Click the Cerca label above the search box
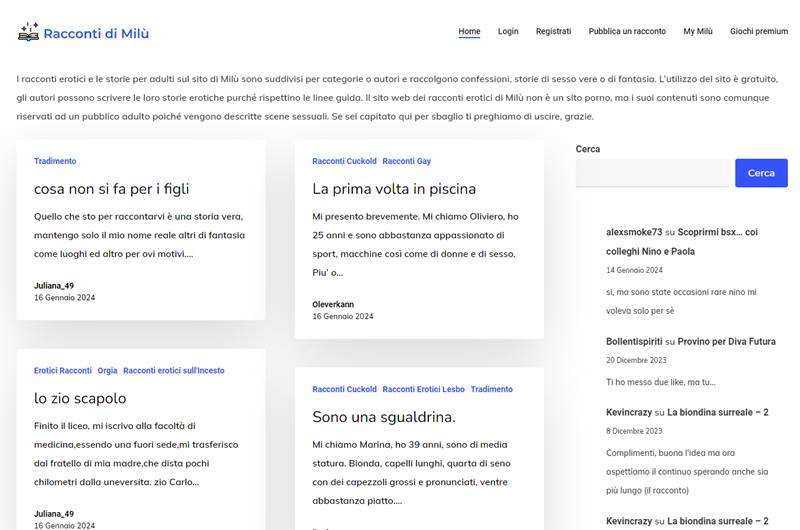 click(x=588, y=149)
